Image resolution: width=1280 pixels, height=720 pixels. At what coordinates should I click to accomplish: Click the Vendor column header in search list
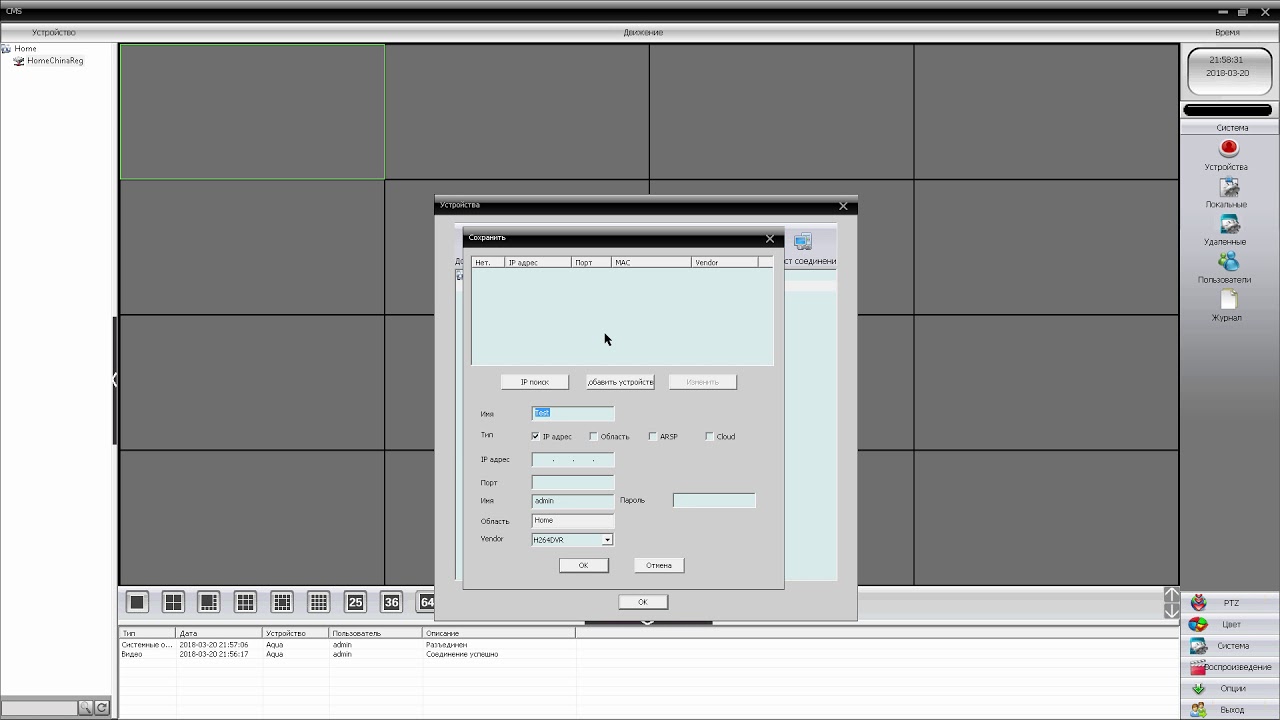click(724, 262)
